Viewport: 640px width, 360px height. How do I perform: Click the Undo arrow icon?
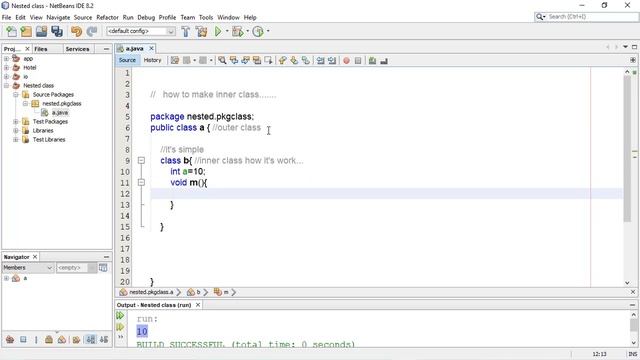click(76, 31)
